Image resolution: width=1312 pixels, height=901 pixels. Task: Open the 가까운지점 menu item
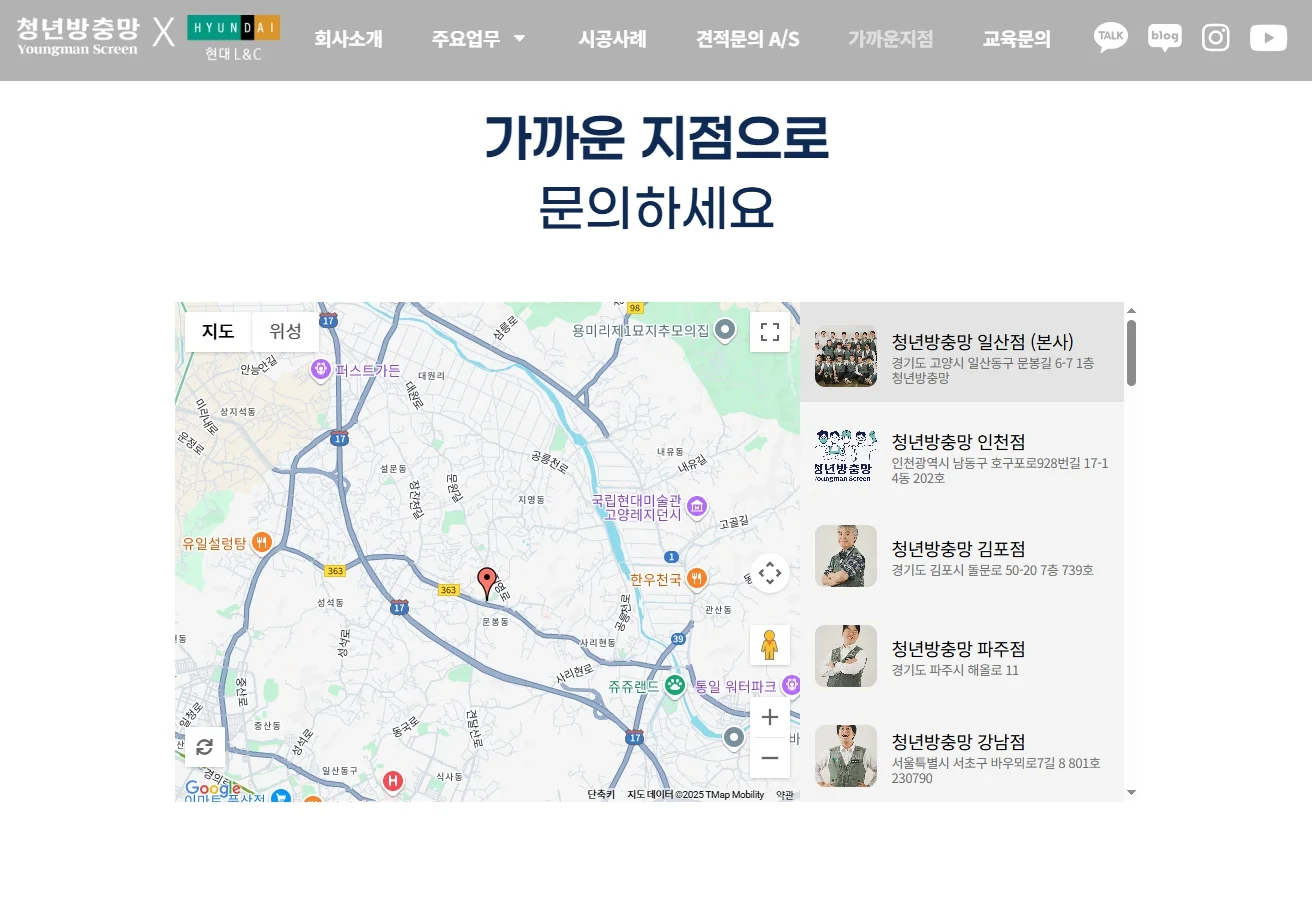point(891,39)
